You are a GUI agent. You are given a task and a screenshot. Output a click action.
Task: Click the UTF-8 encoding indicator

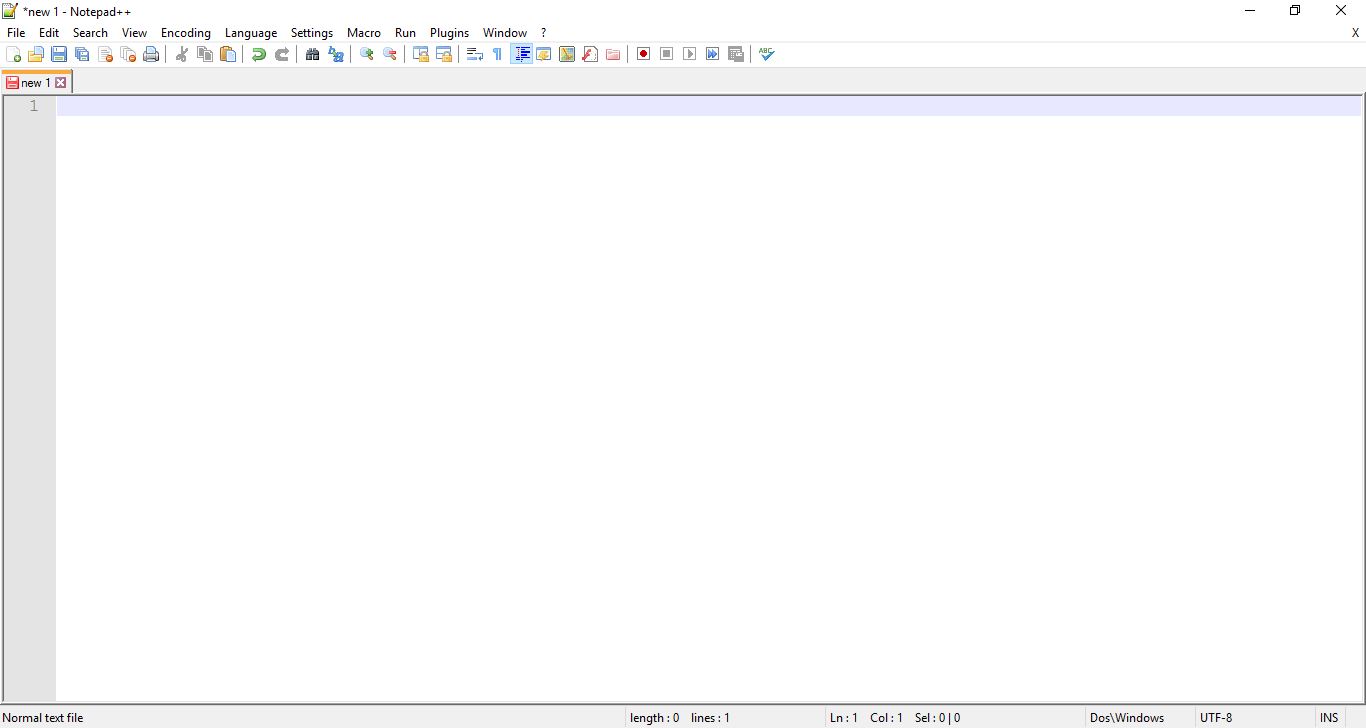[x=1217, y=717]
